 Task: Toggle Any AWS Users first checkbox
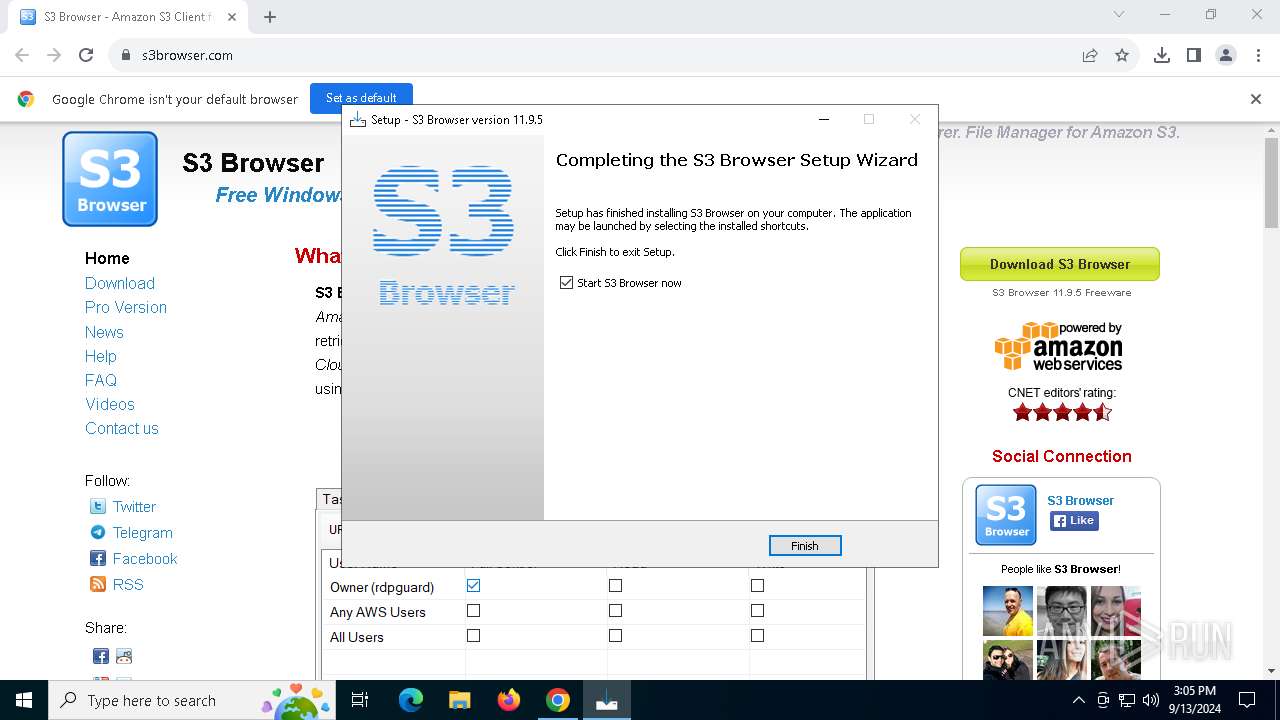click(x=474, y=611)
